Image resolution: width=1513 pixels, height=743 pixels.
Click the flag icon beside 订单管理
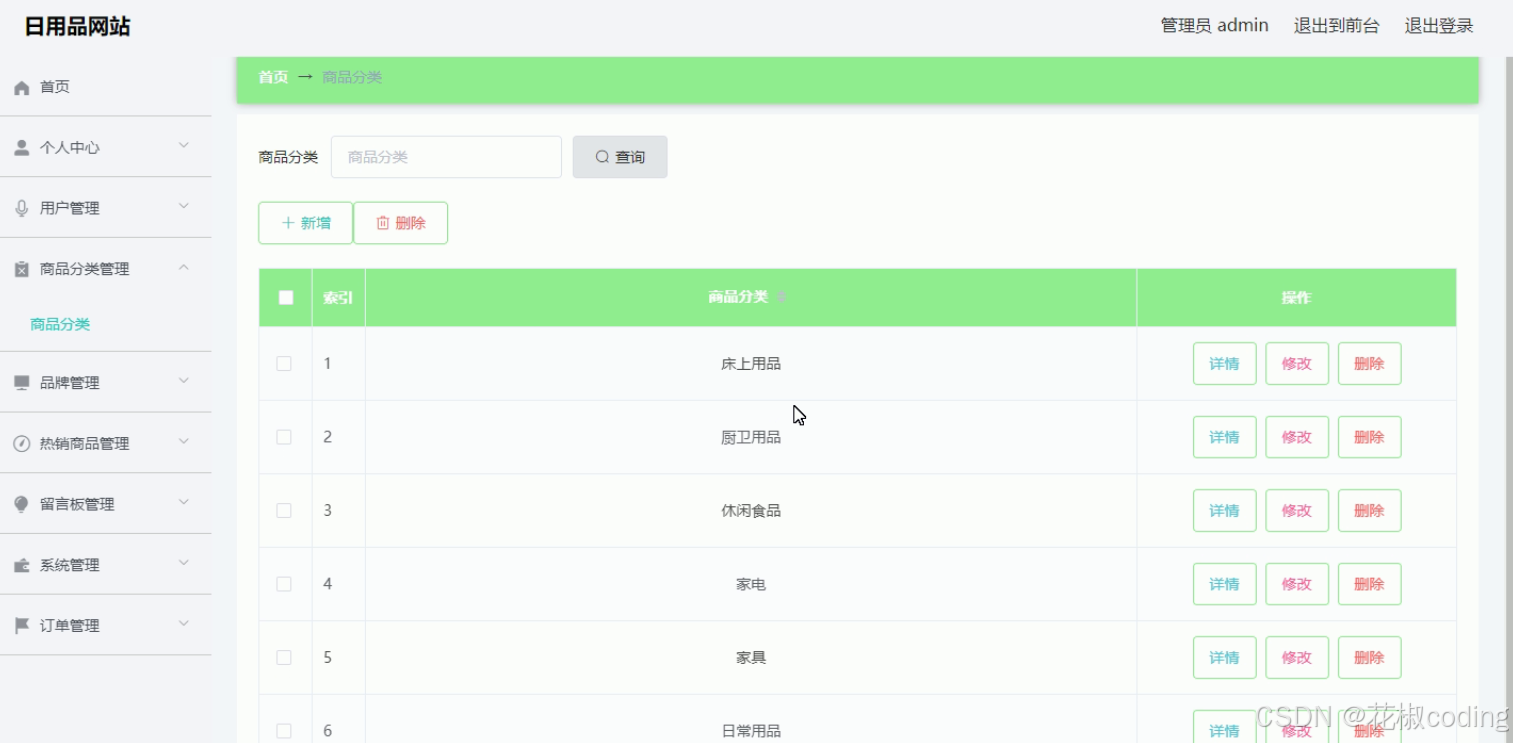coord(22,626)
